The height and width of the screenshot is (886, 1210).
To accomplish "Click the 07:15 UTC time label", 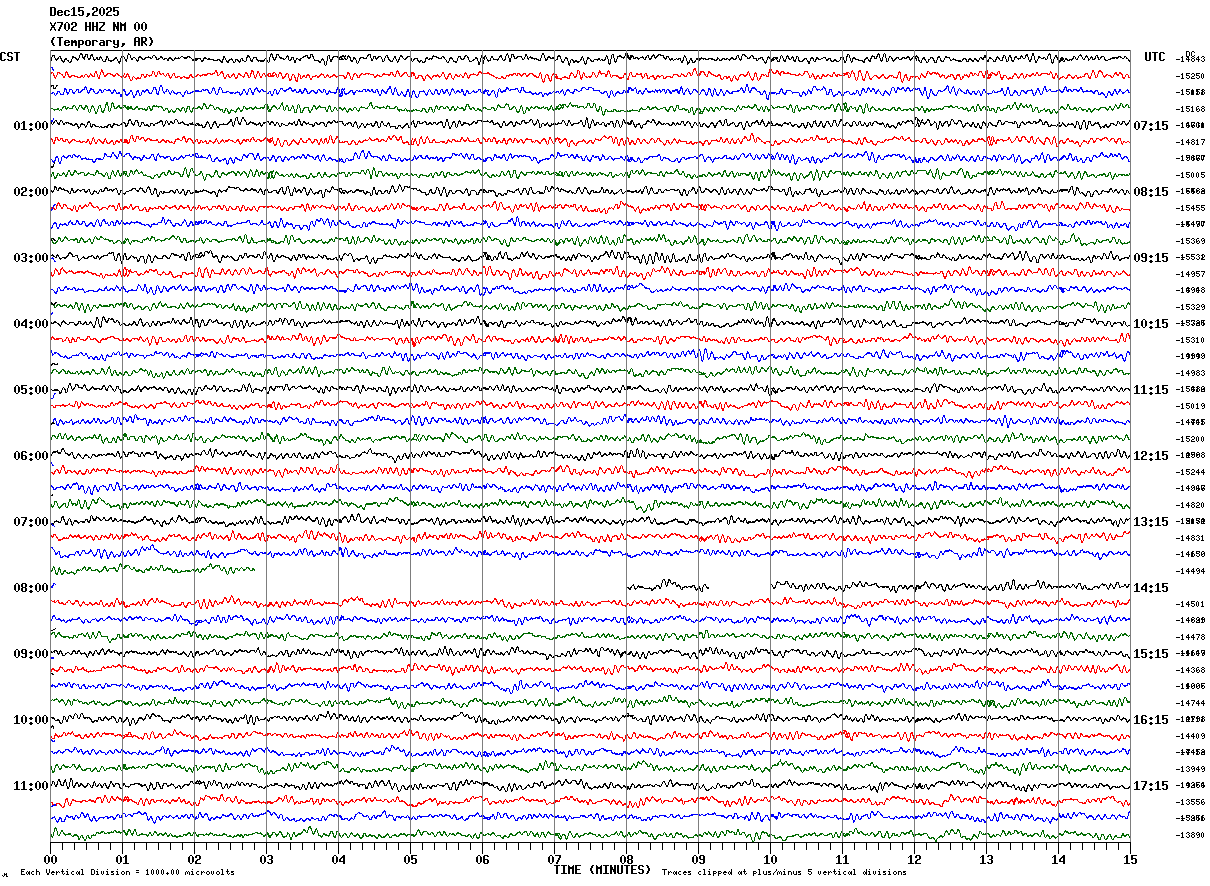I will coord(1151,126).
